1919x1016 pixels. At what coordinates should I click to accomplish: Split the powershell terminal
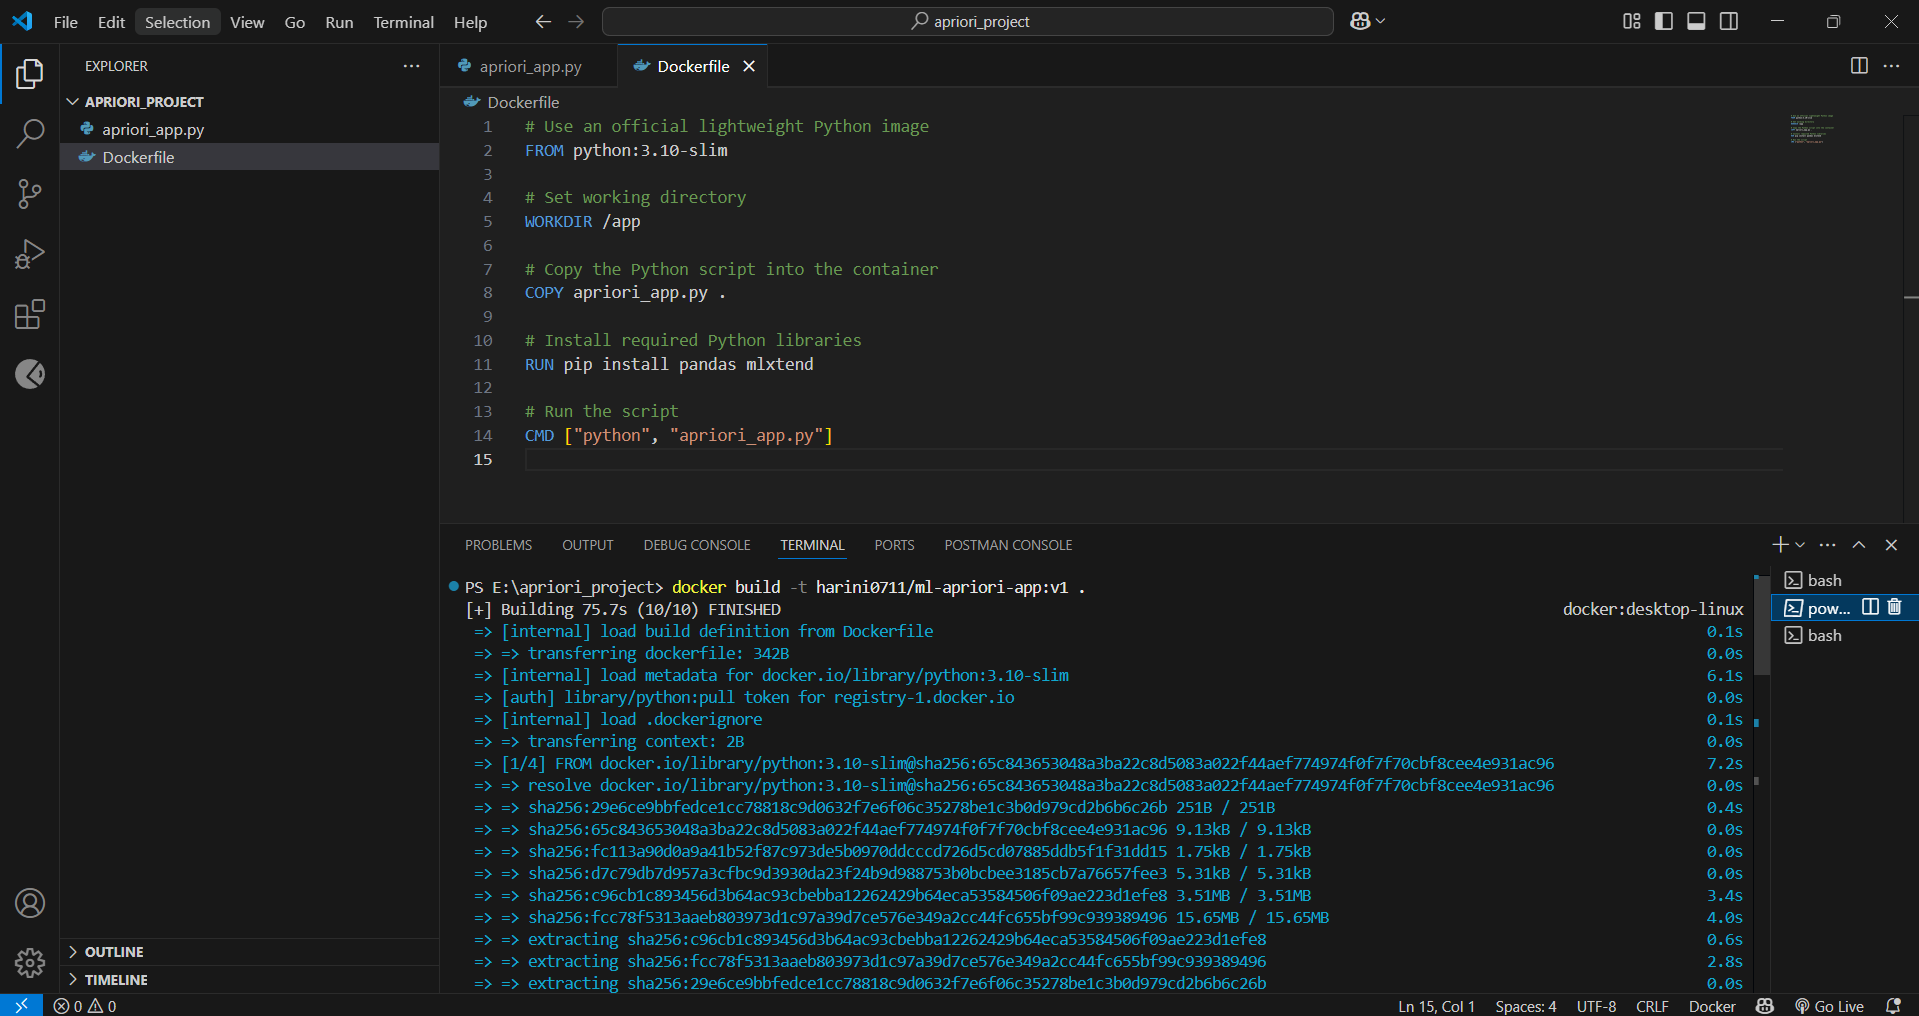(1870, 607)
